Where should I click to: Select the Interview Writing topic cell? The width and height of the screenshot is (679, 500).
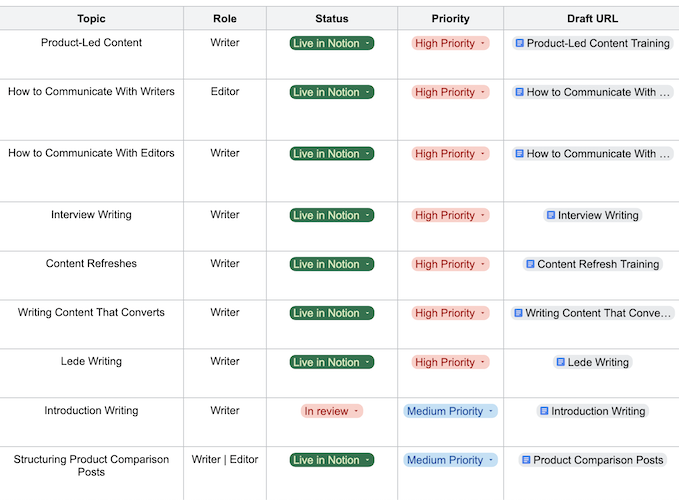click(91, 226)
